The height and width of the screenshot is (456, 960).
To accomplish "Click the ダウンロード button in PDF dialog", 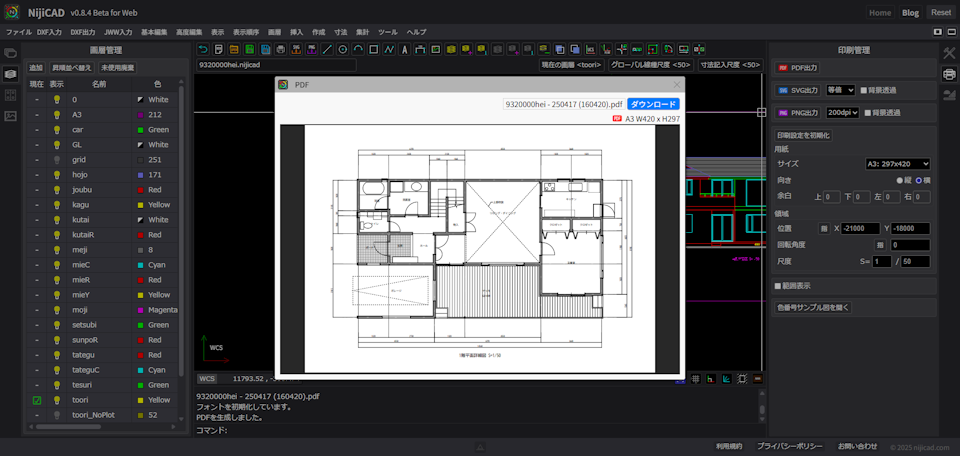I will [653, 104].
